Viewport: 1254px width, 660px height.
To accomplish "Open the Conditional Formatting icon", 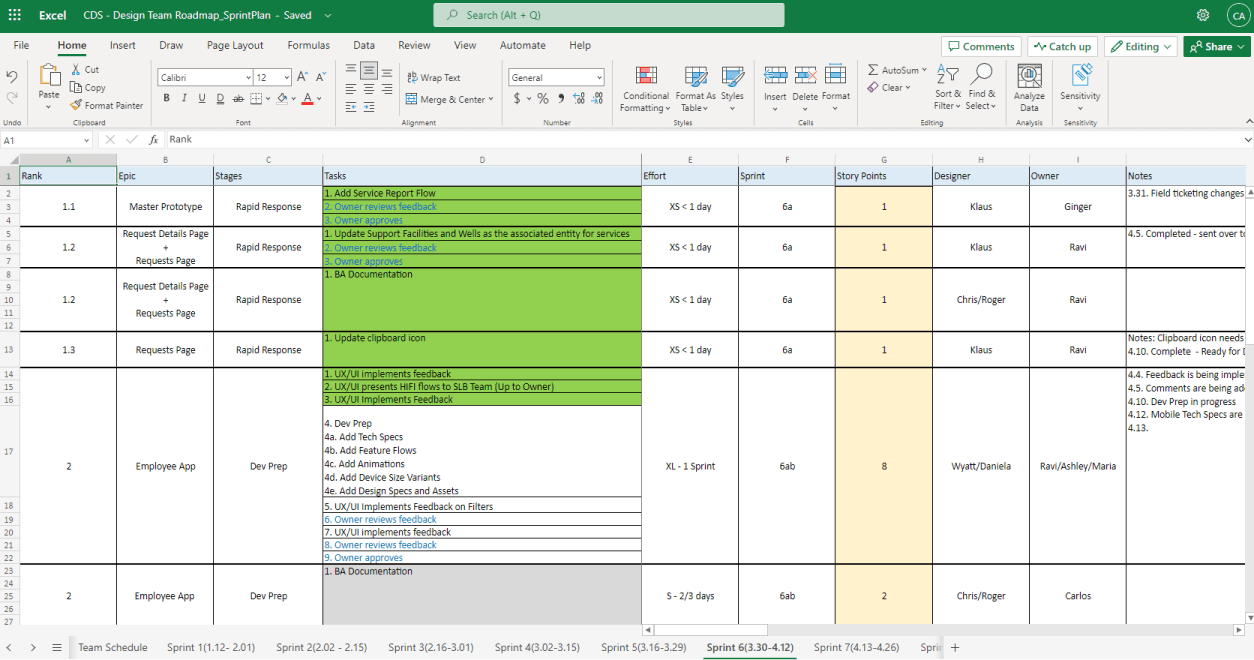I will click(x=645, y=78).
